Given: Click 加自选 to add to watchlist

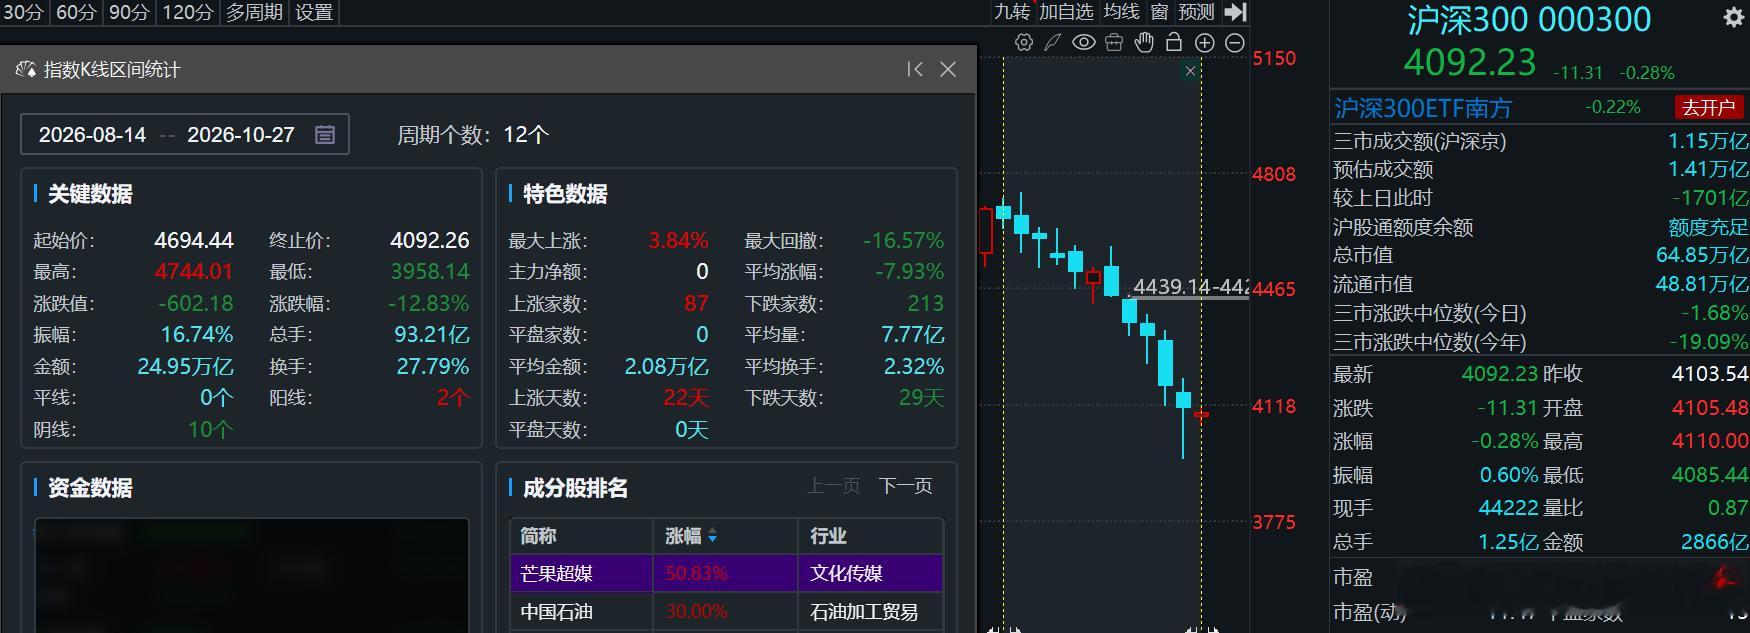Looking at the screenshot, I should [1066, 12].
